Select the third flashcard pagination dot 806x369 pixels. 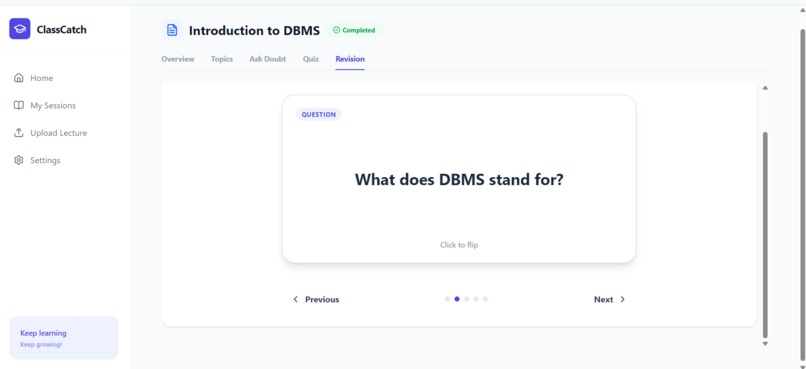[466, 299]
